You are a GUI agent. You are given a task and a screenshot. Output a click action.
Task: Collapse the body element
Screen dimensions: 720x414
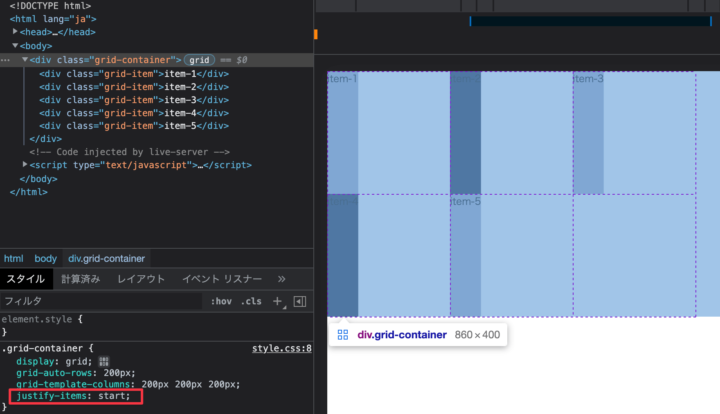click(x=15, y=45)
